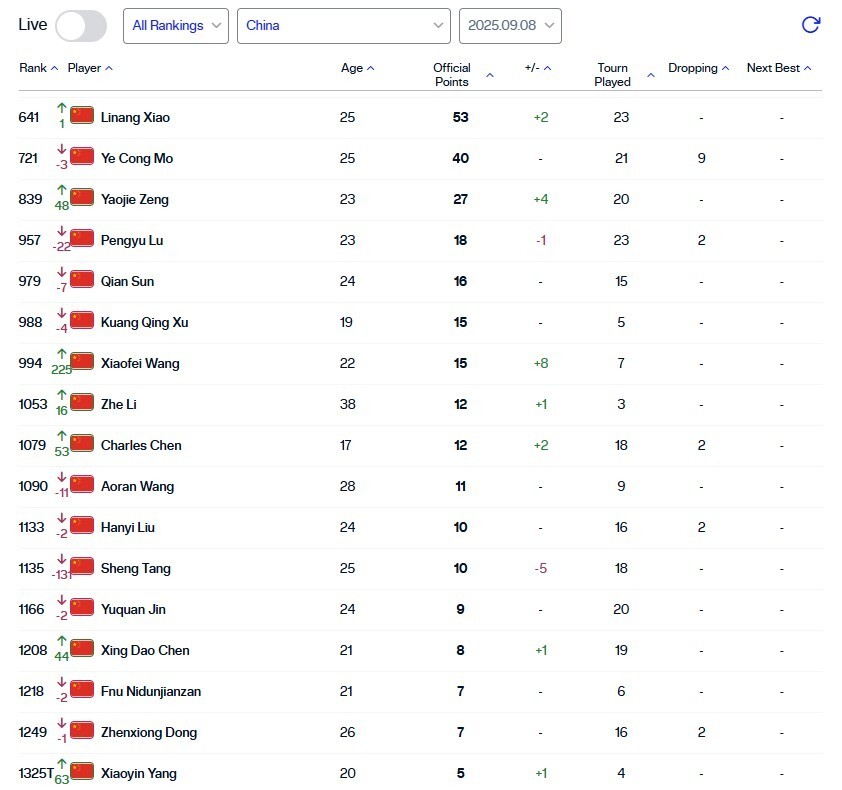Open the 2025.09.08 date selector
Screen dimensions: 842x790
(x=510, y=27)
